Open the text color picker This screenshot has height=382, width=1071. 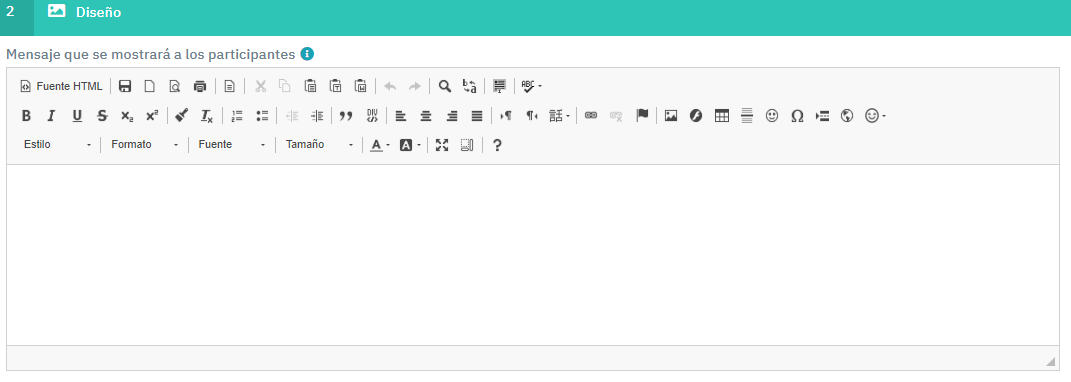pos(380,145)
